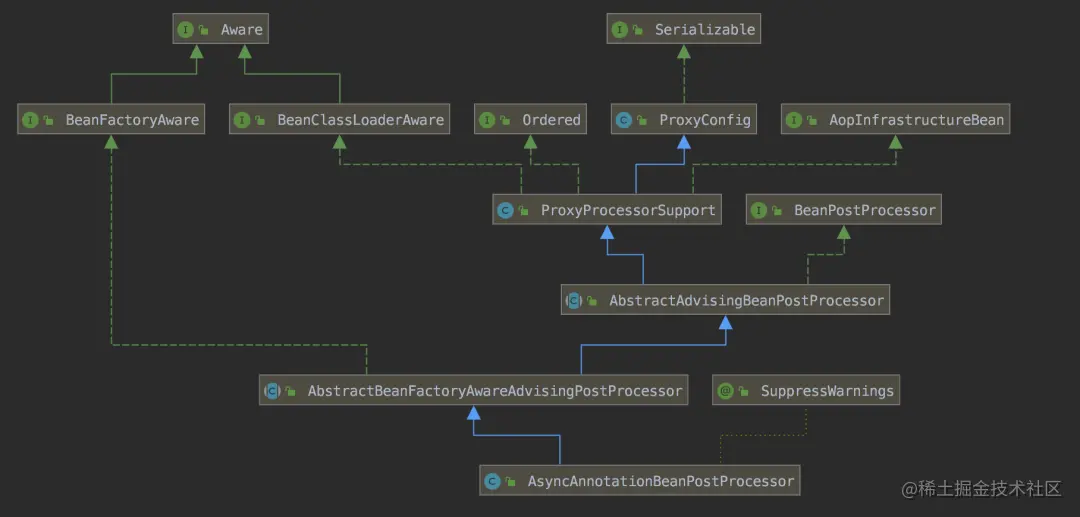Click the abstract class icon on AbstractBeanFactoryAwareAdvisingPostProcessor

[x=272, y=391]
